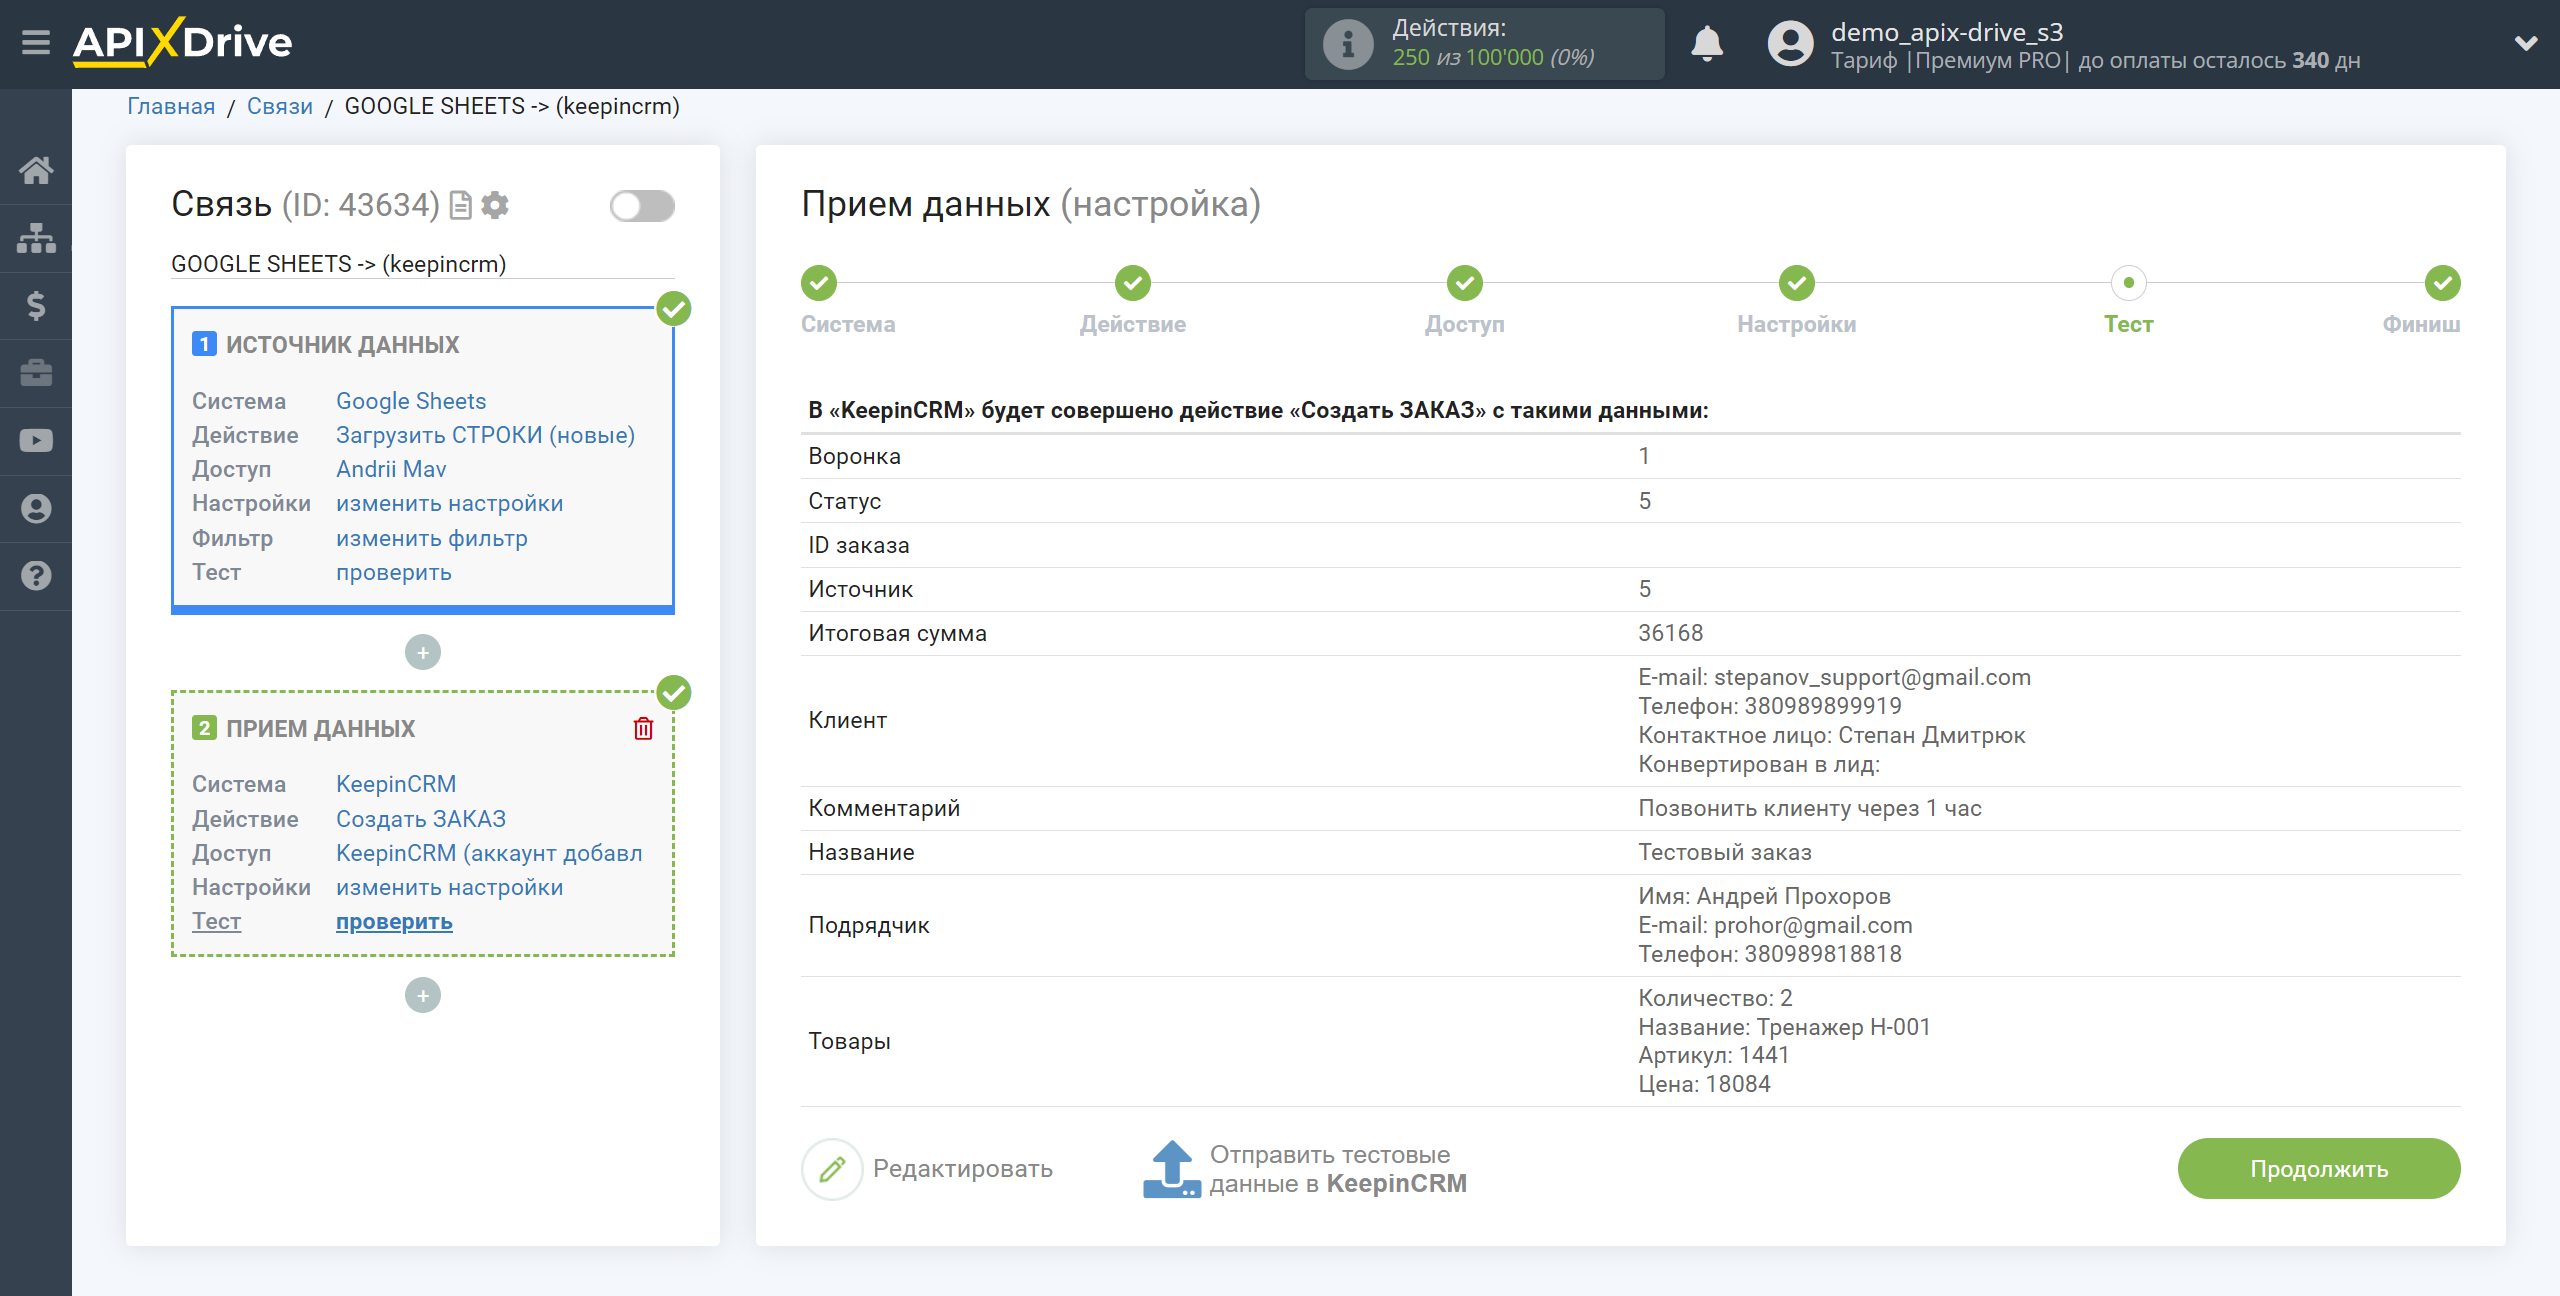Expand the account dropdown chevron

(2526, 44)
